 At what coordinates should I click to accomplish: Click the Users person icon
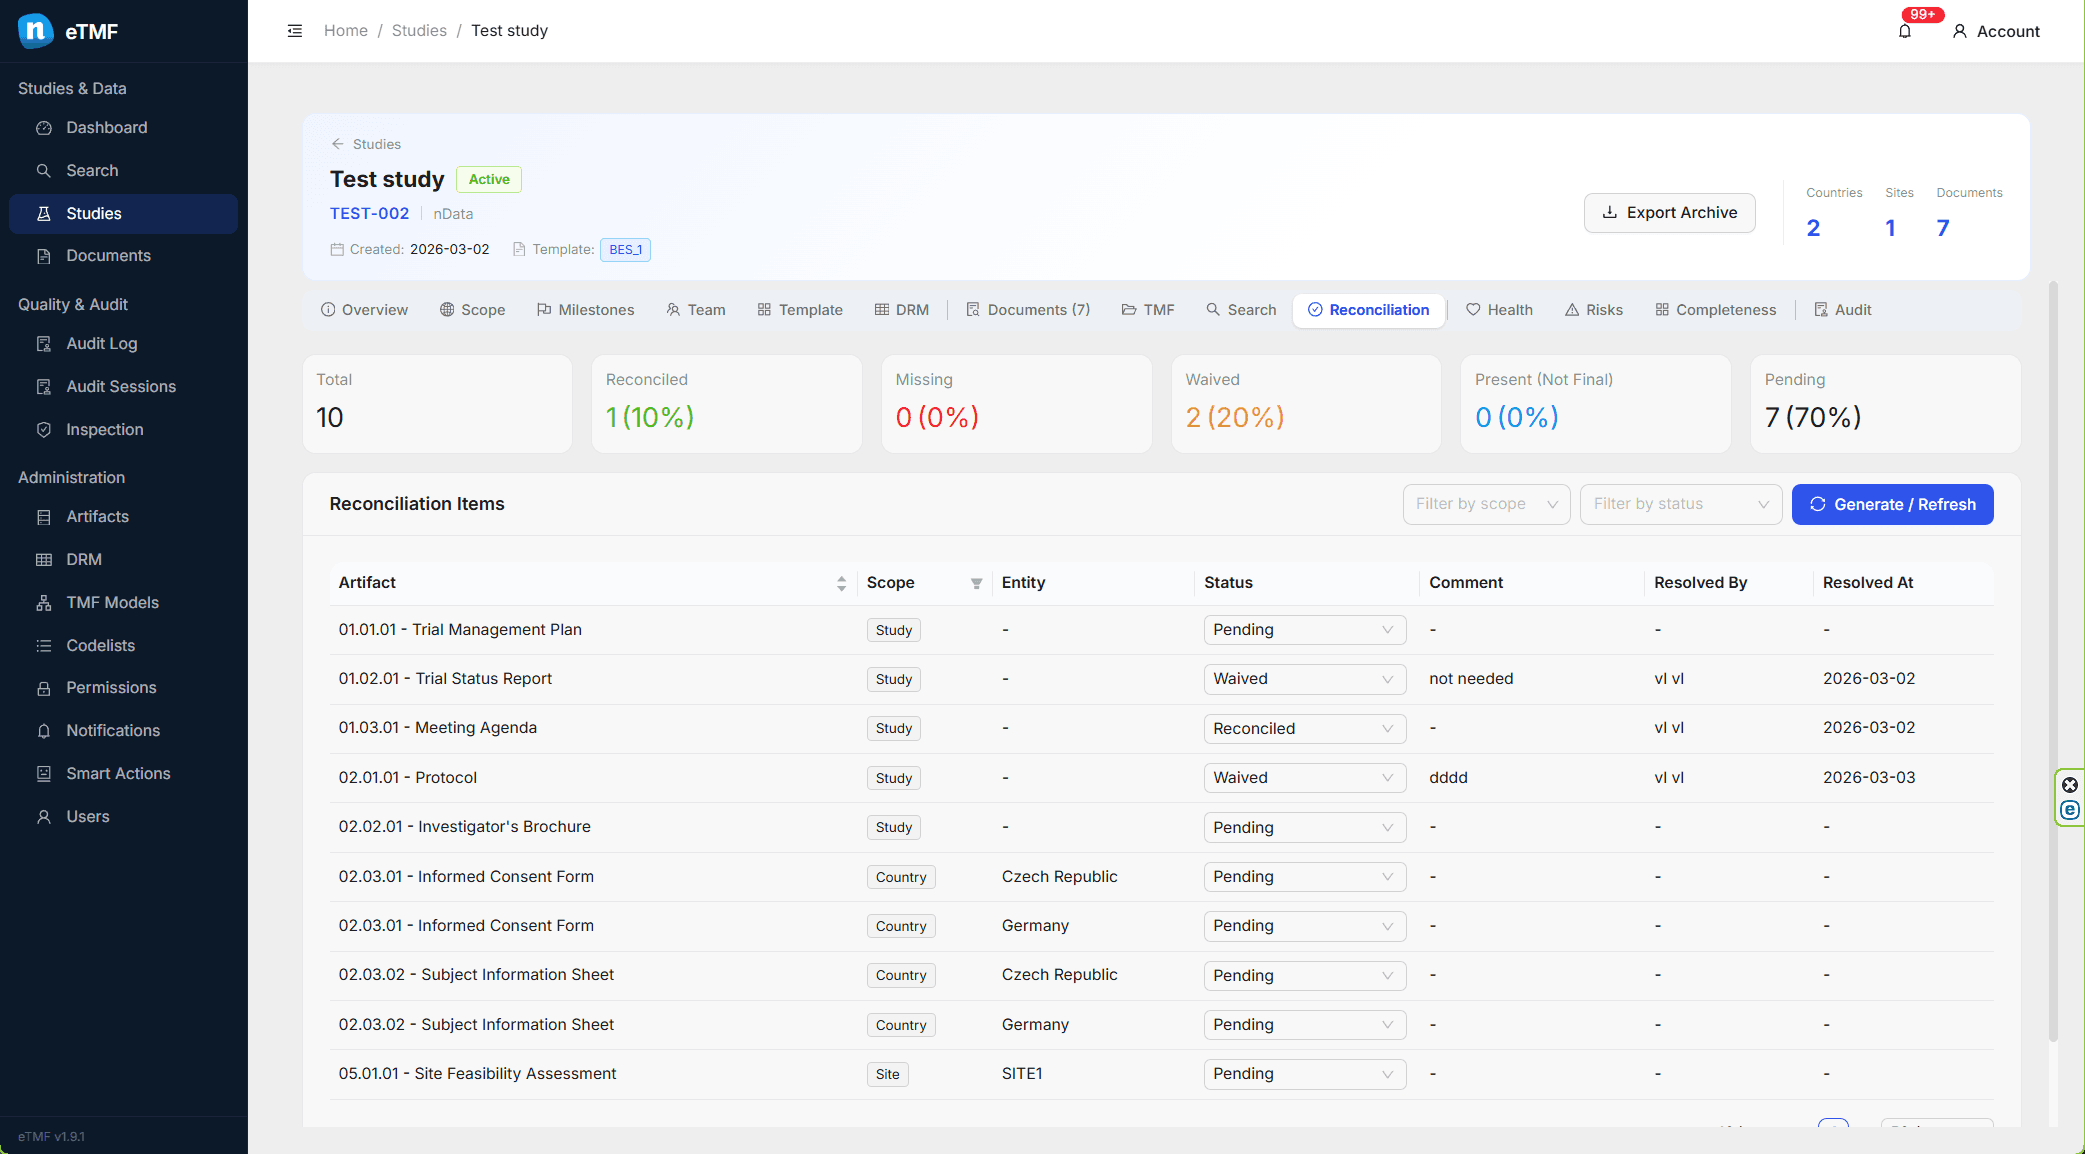tap(44, 817)
